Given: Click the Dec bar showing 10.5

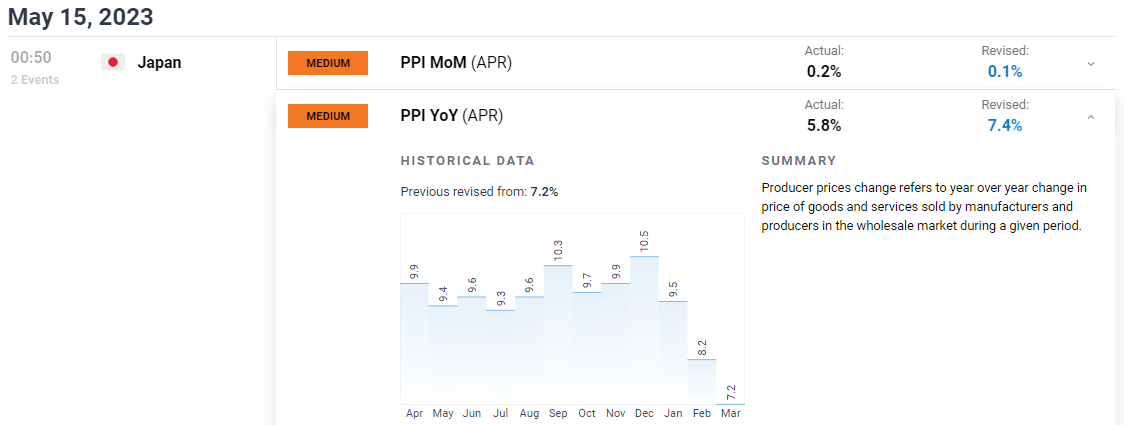Looking at the screenshot, I should [644, 330].
